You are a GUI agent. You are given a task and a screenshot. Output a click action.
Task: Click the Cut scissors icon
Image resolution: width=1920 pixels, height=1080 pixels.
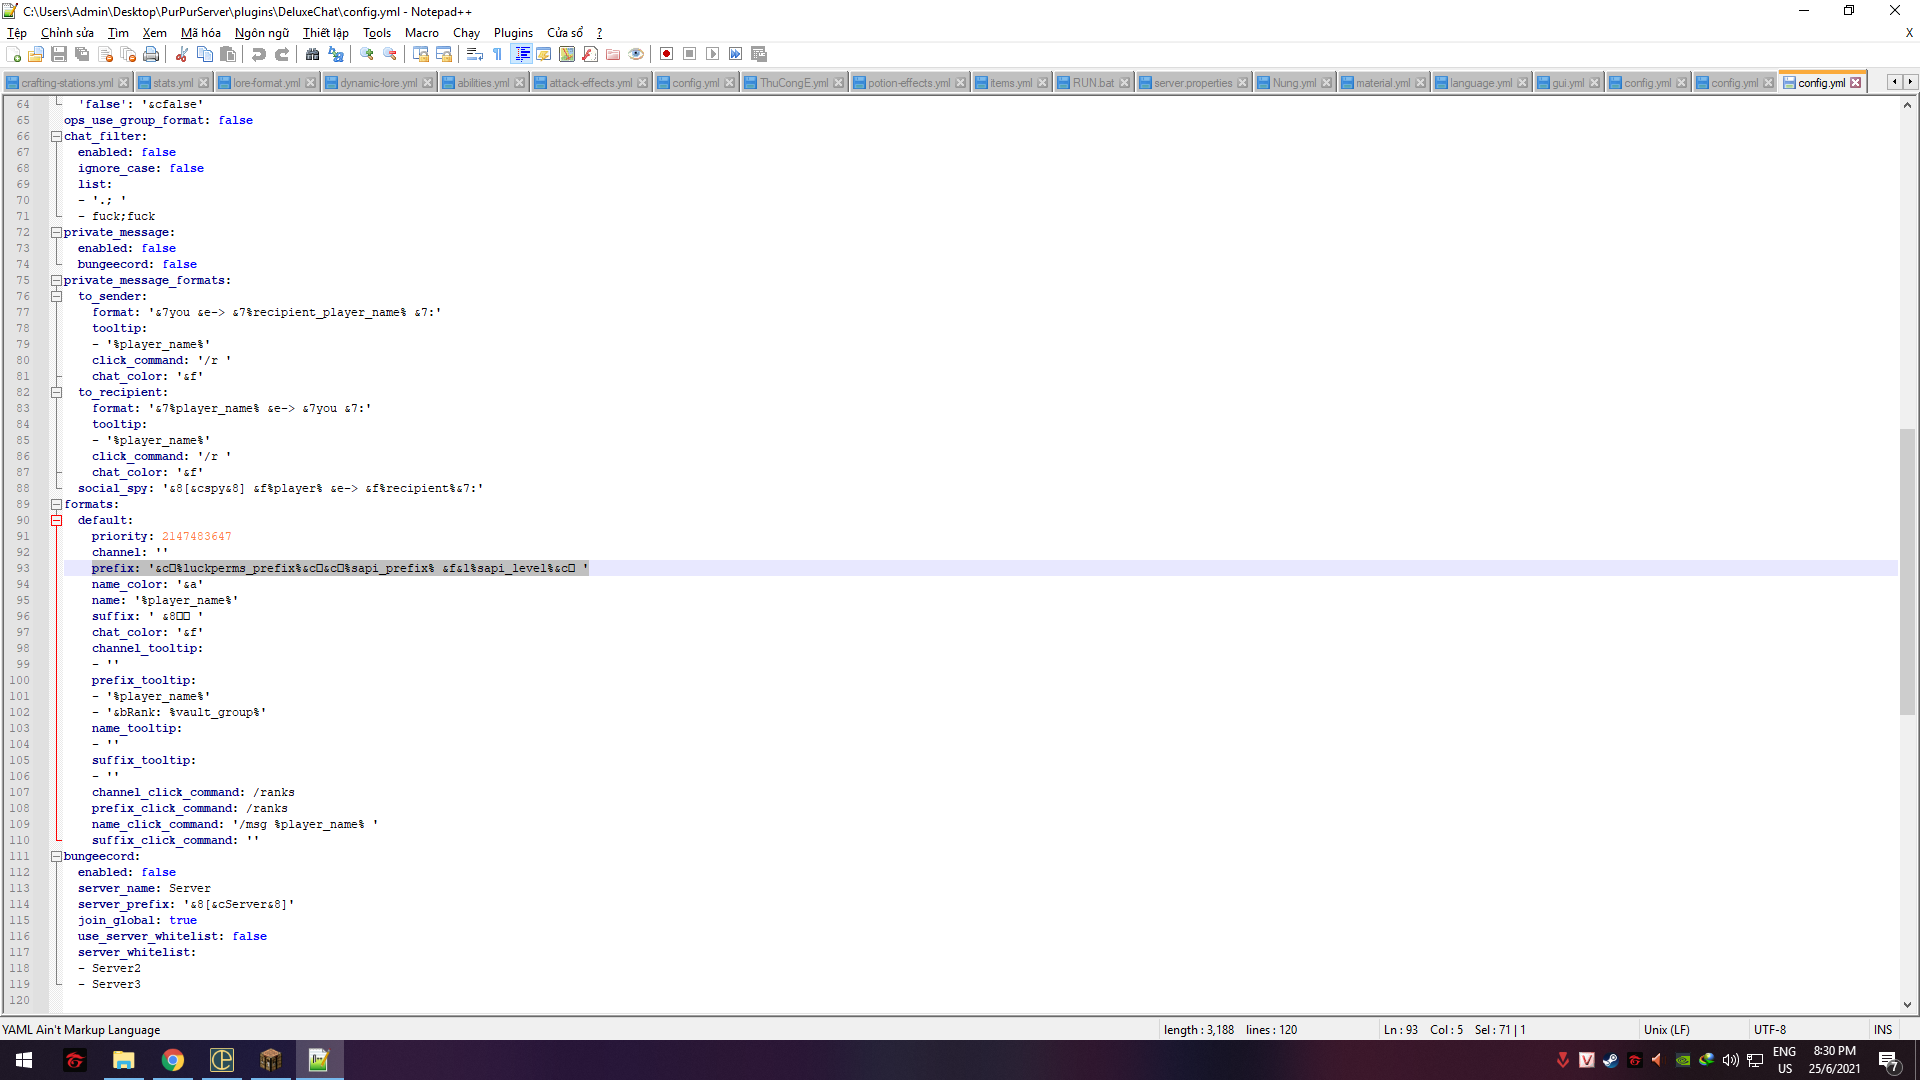tap(182, 54)
